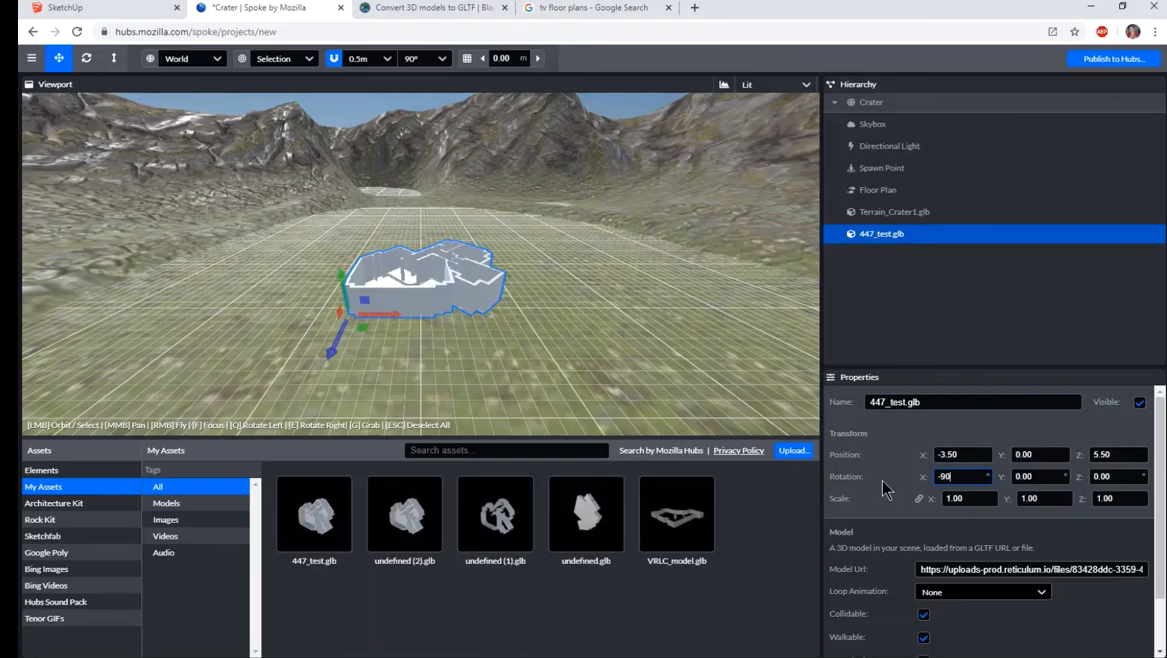Toggle the transform space globe icon
1167x658 pixels.
150,59
